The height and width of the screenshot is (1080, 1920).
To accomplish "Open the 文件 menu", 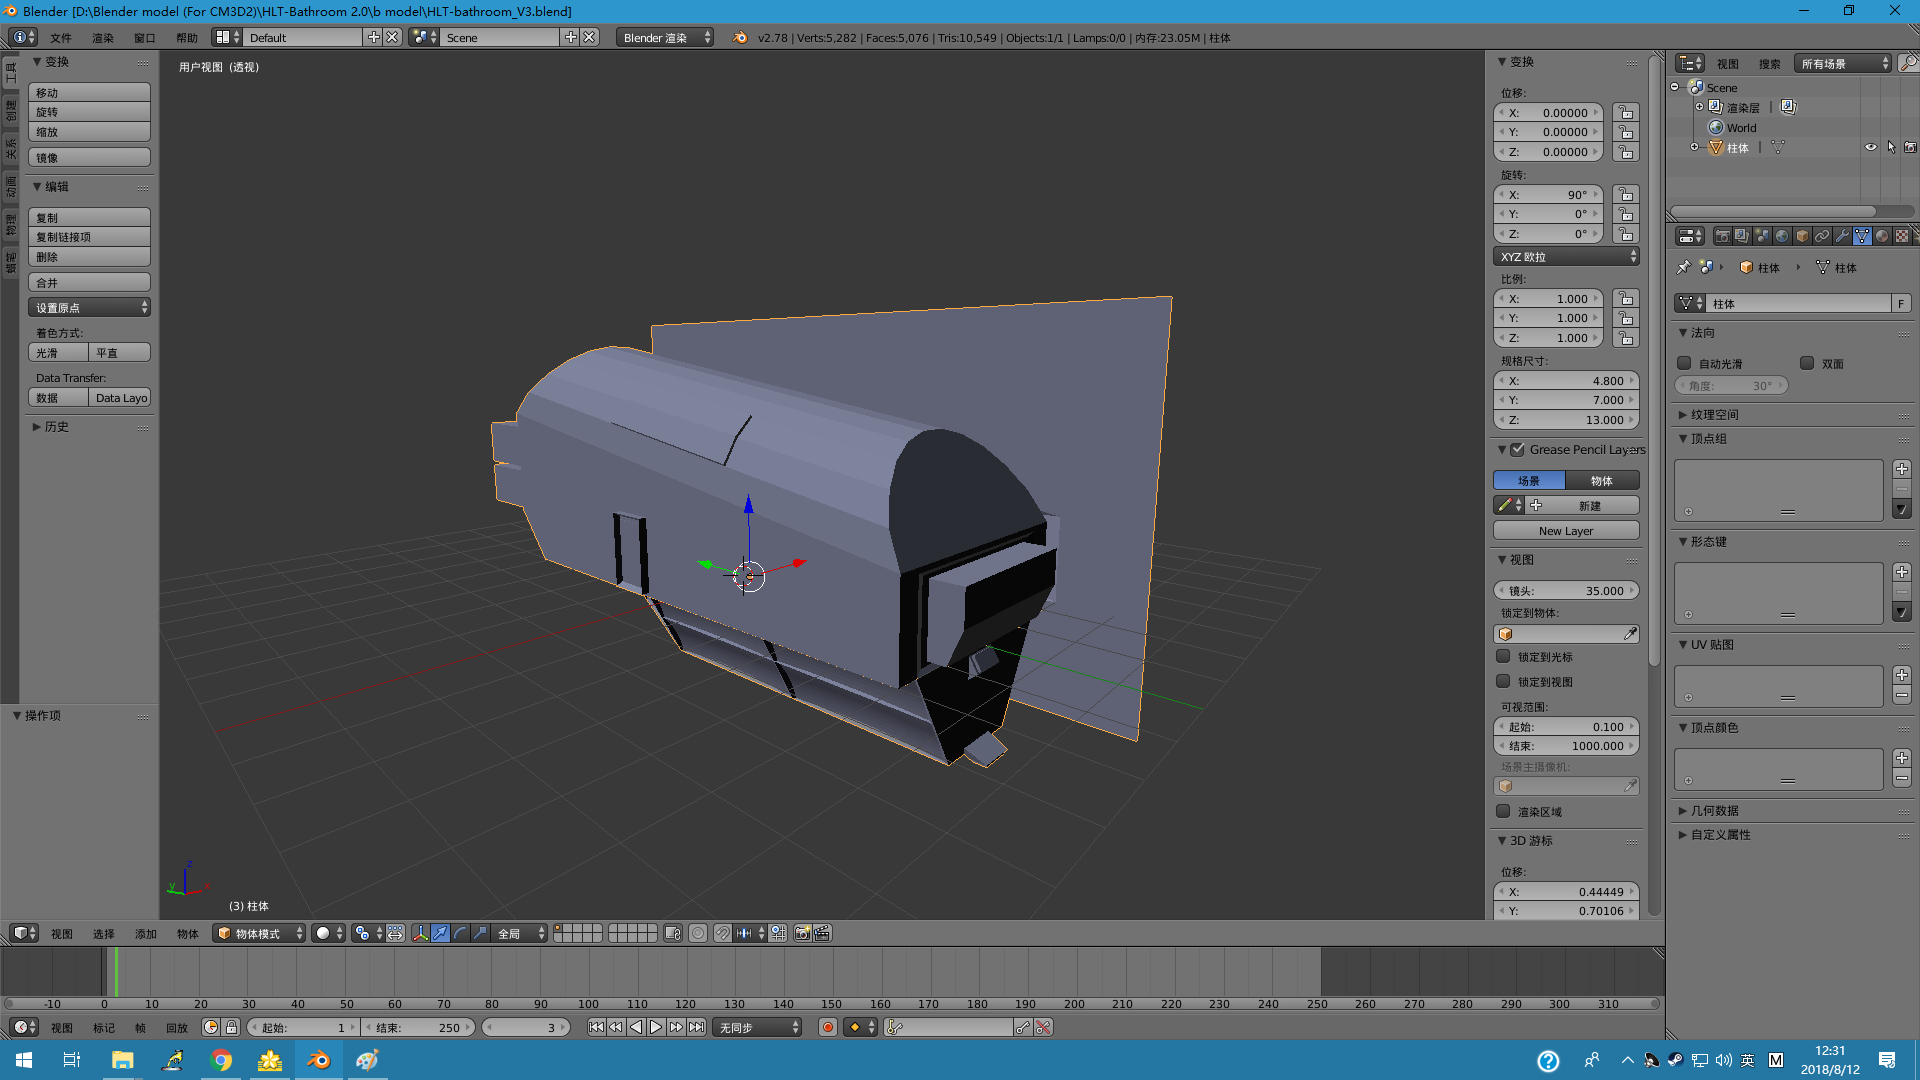I will tap(61, 38).
